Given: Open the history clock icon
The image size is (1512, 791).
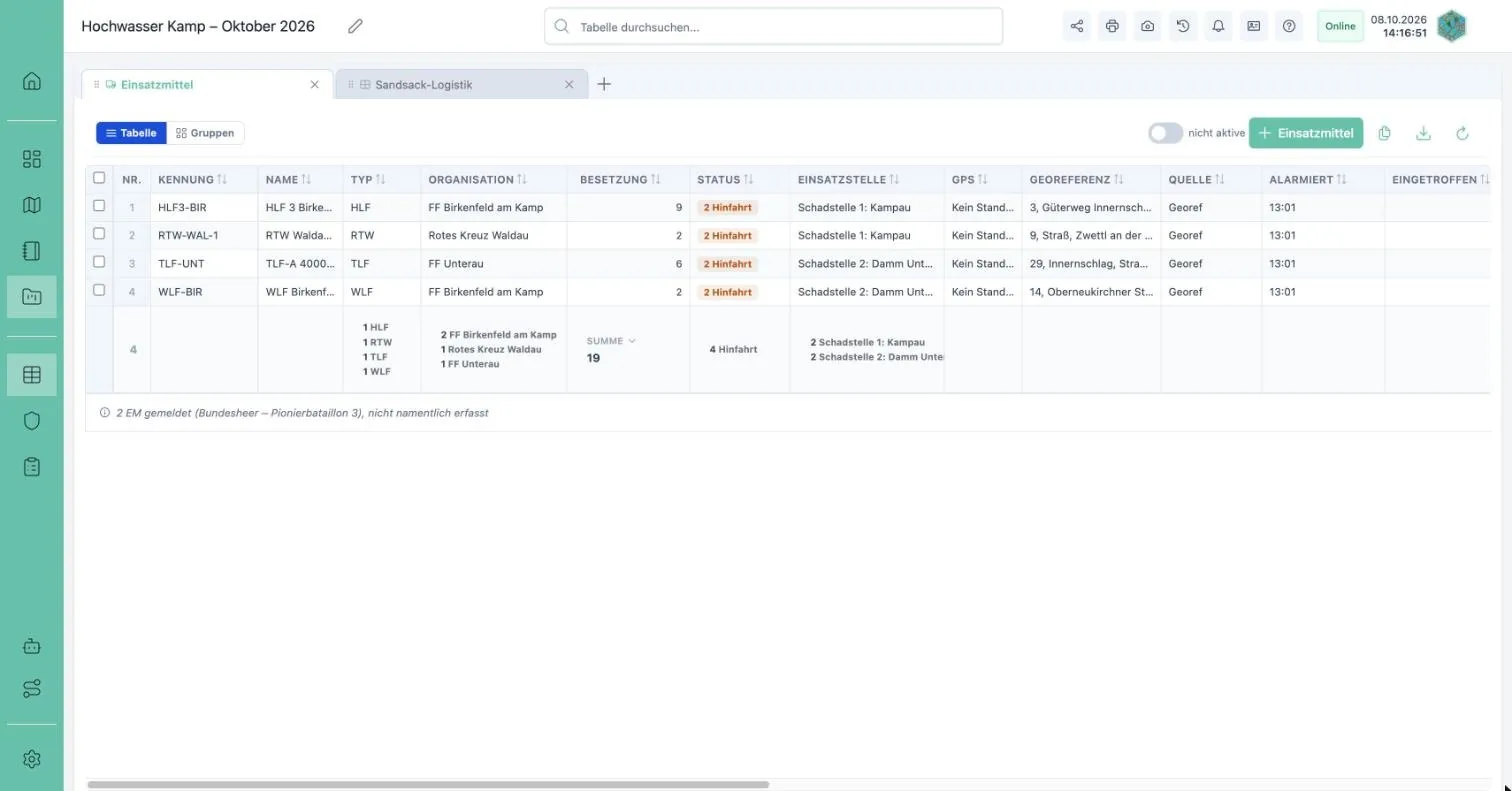Looking at the screenshot, I should (x=1183, y=26).
